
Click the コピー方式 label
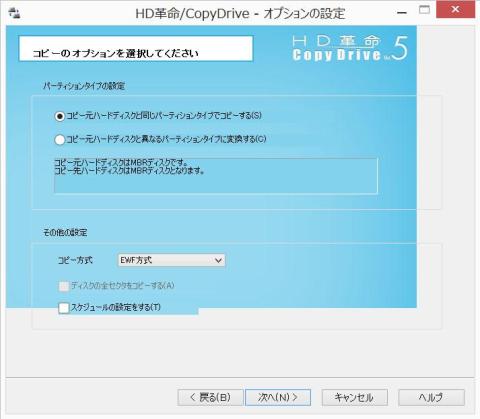pos(75,260)
